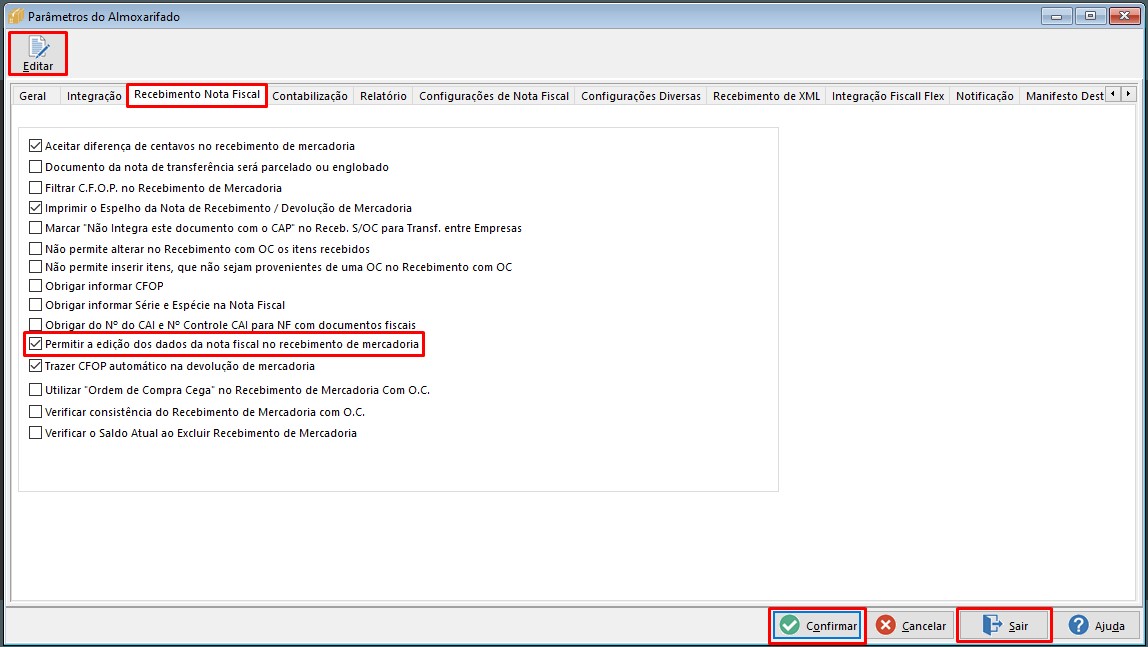Toggle Imprimir o Espelho da Nota checkbox
Screen dimensions: 1148x647
coord(35,208)
